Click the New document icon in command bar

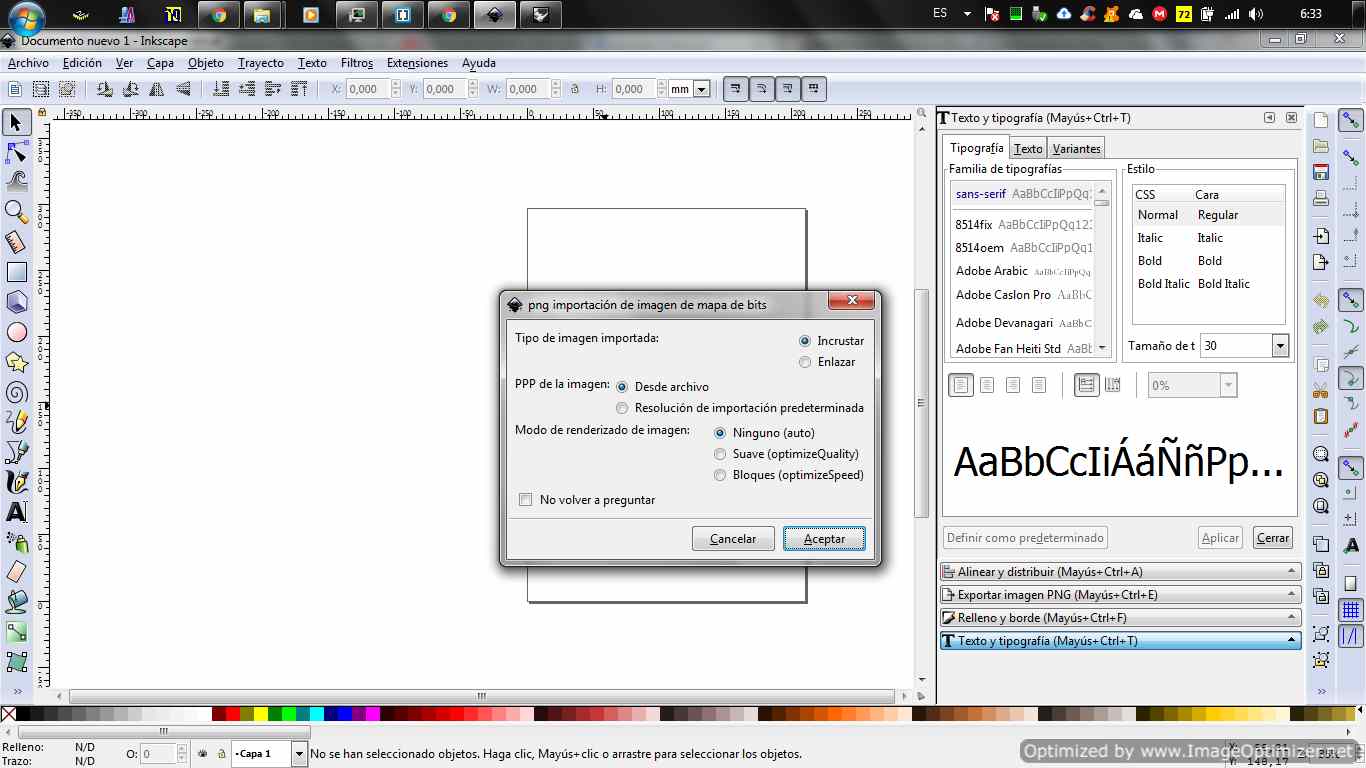pyautogui.click(x=1321, y=120)
